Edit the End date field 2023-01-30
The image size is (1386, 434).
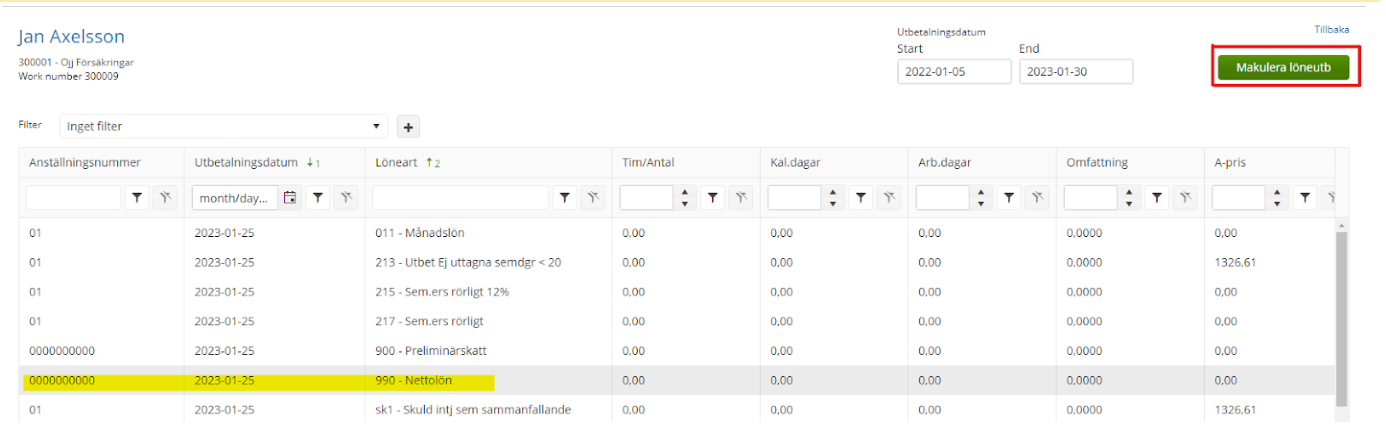coord(1076,71)
